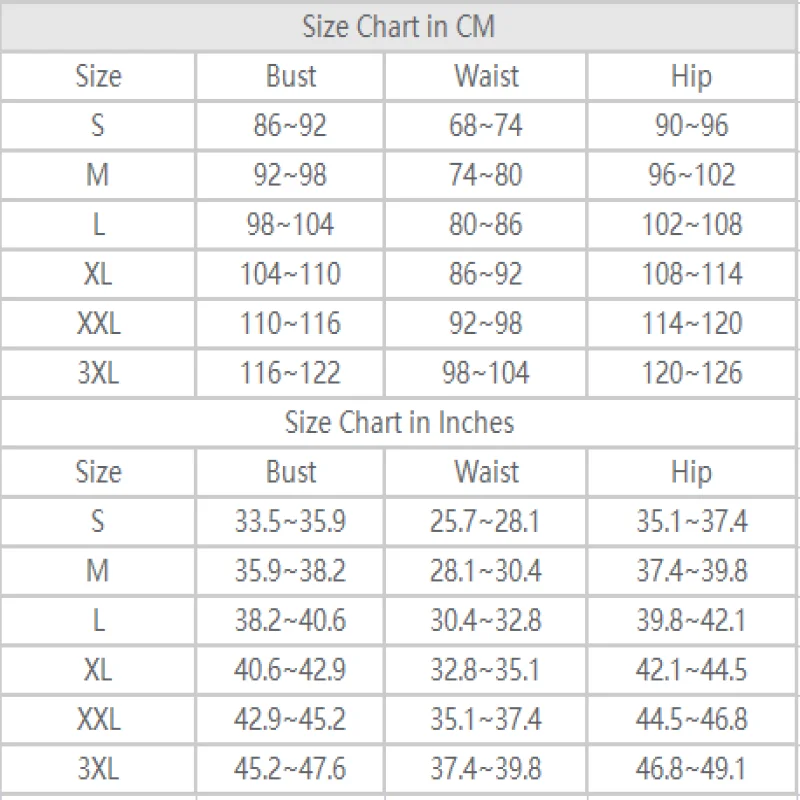Select the 114~120 hip cell

(x=692, y=324)
